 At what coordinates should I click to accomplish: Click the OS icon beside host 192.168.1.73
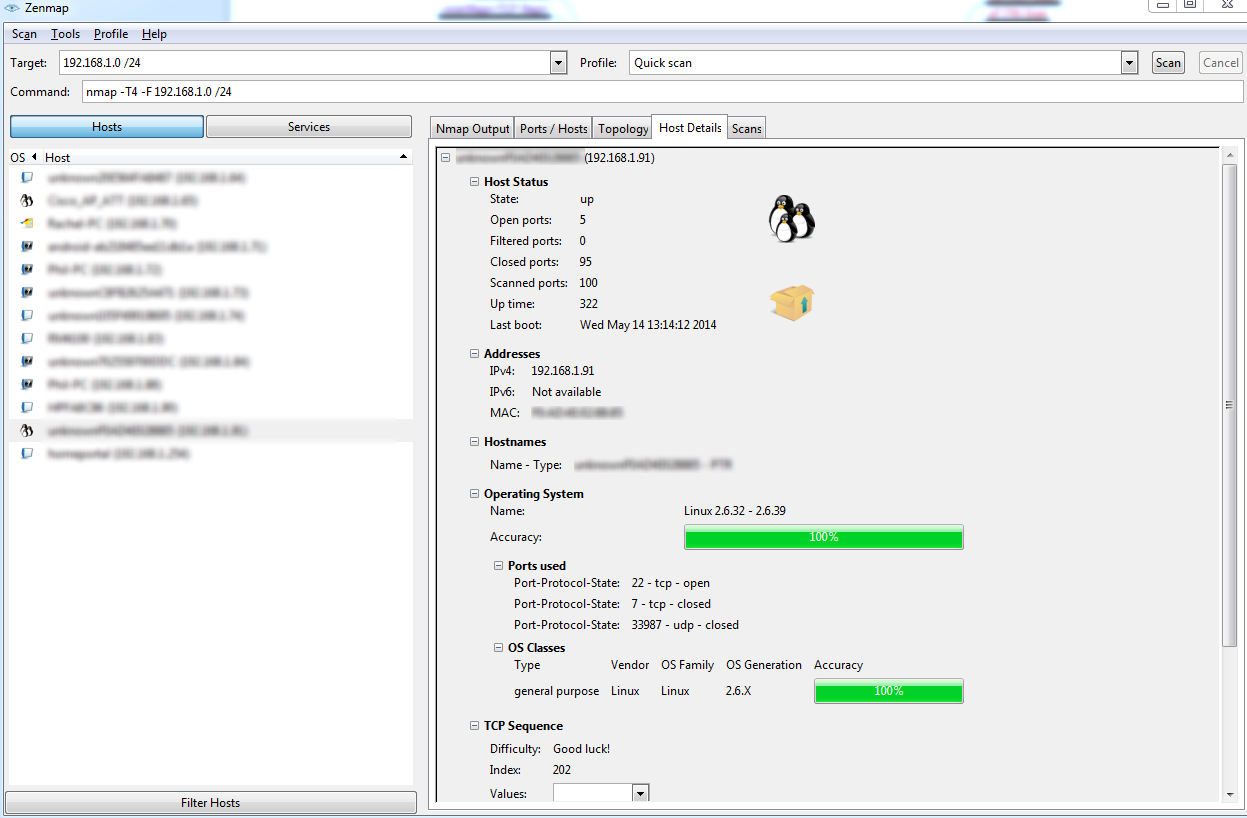pos(27,292)
